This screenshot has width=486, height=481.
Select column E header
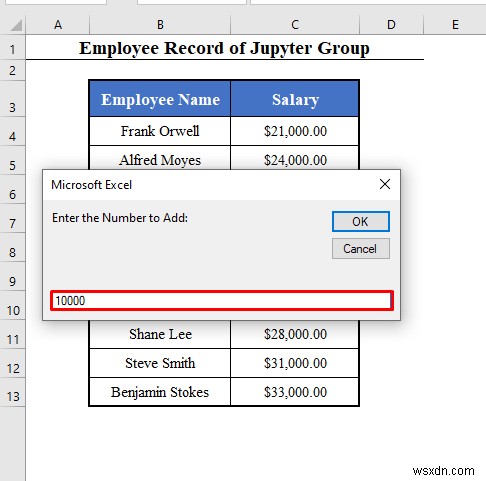455,25
